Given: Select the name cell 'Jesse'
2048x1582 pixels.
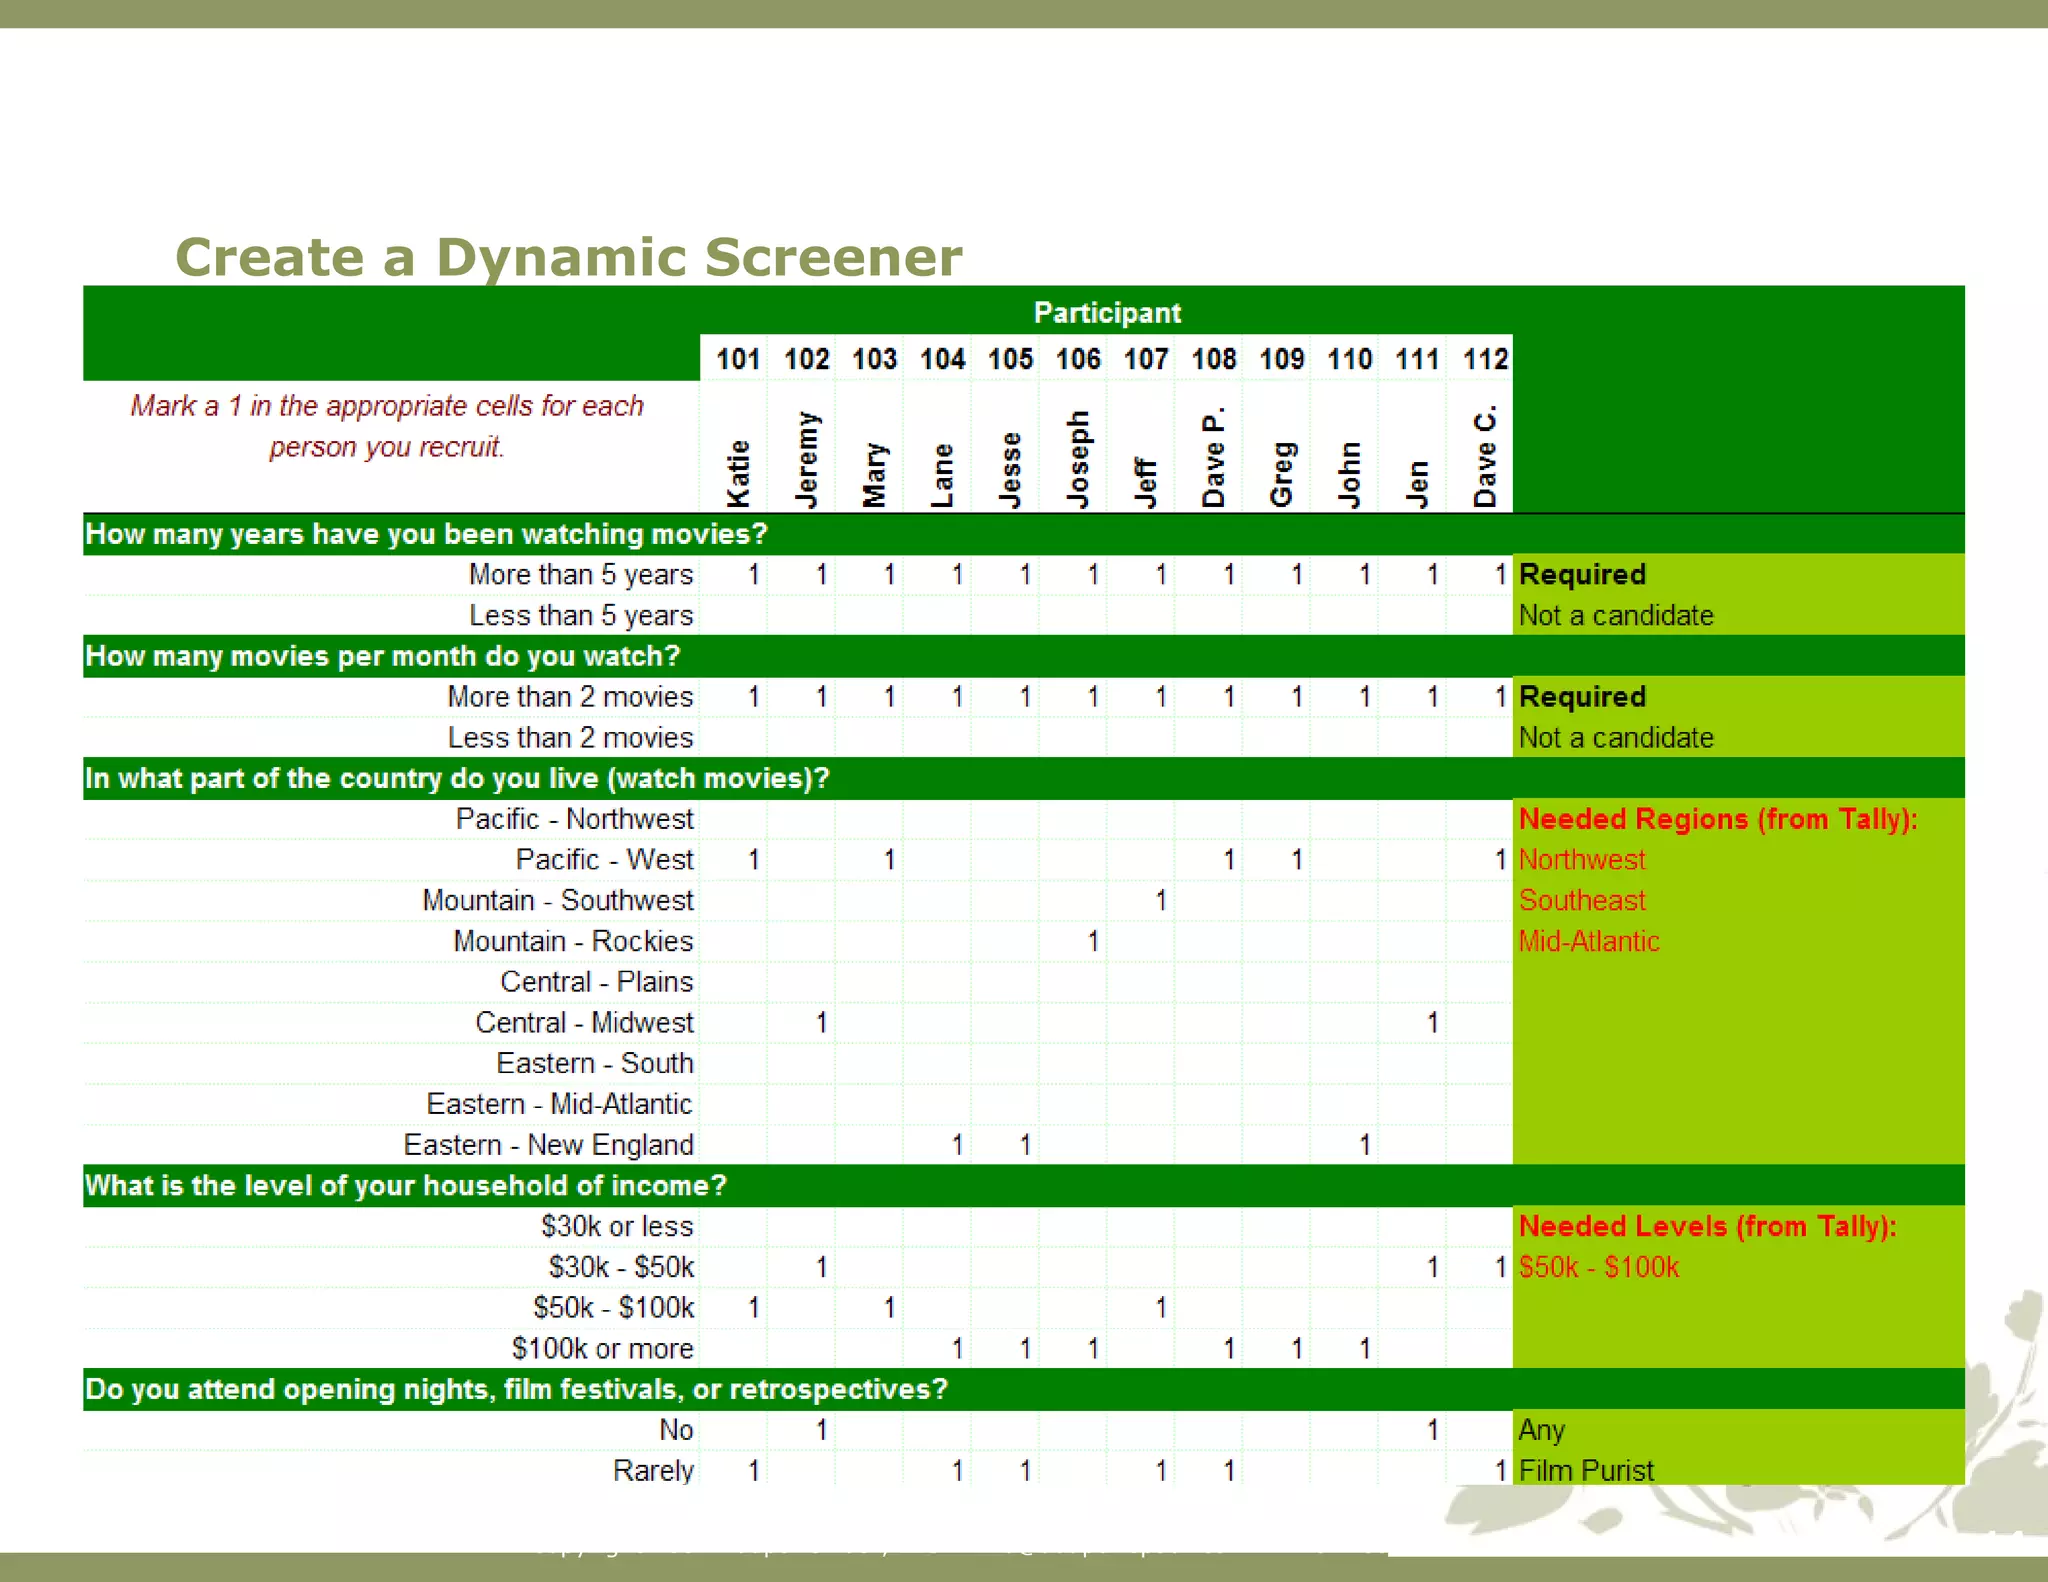Looking at the screenshot, I should [x=1010, y=471].
